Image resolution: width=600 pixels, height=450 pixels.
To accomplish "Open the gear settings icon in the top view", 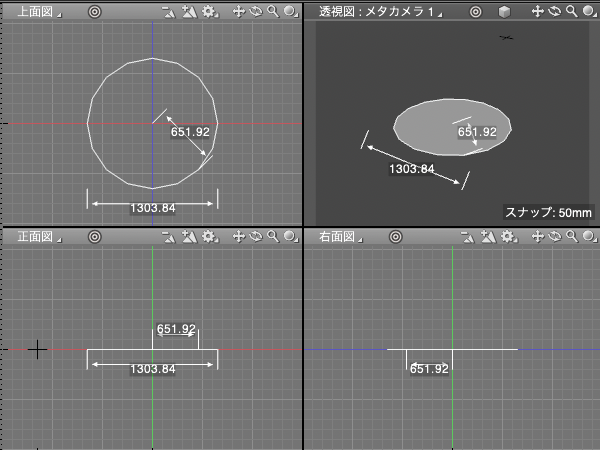I will click(x=208, y=12).
